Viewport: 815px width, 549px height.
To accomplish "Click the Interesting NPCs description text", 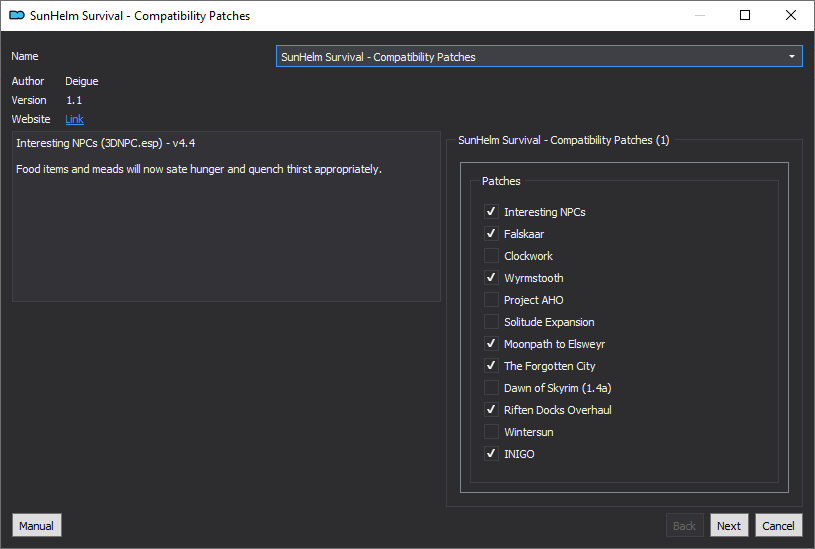I will point(106,143).
